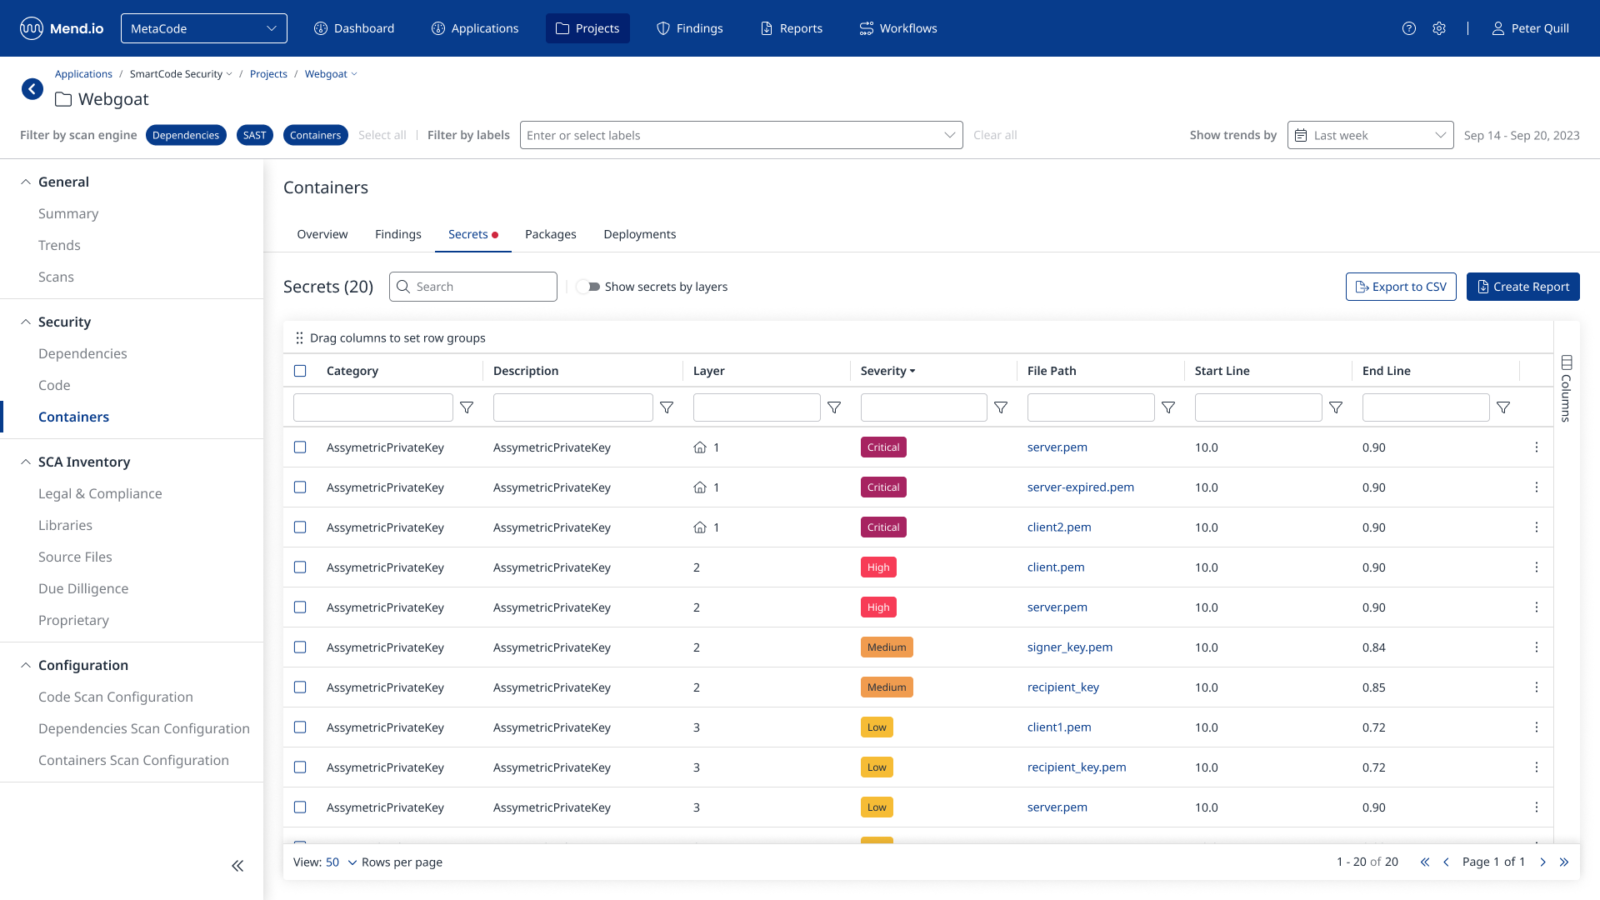Collapse the Configuration sidebar section
Viewport: 1600px width, 900px height.
(26, 665)
